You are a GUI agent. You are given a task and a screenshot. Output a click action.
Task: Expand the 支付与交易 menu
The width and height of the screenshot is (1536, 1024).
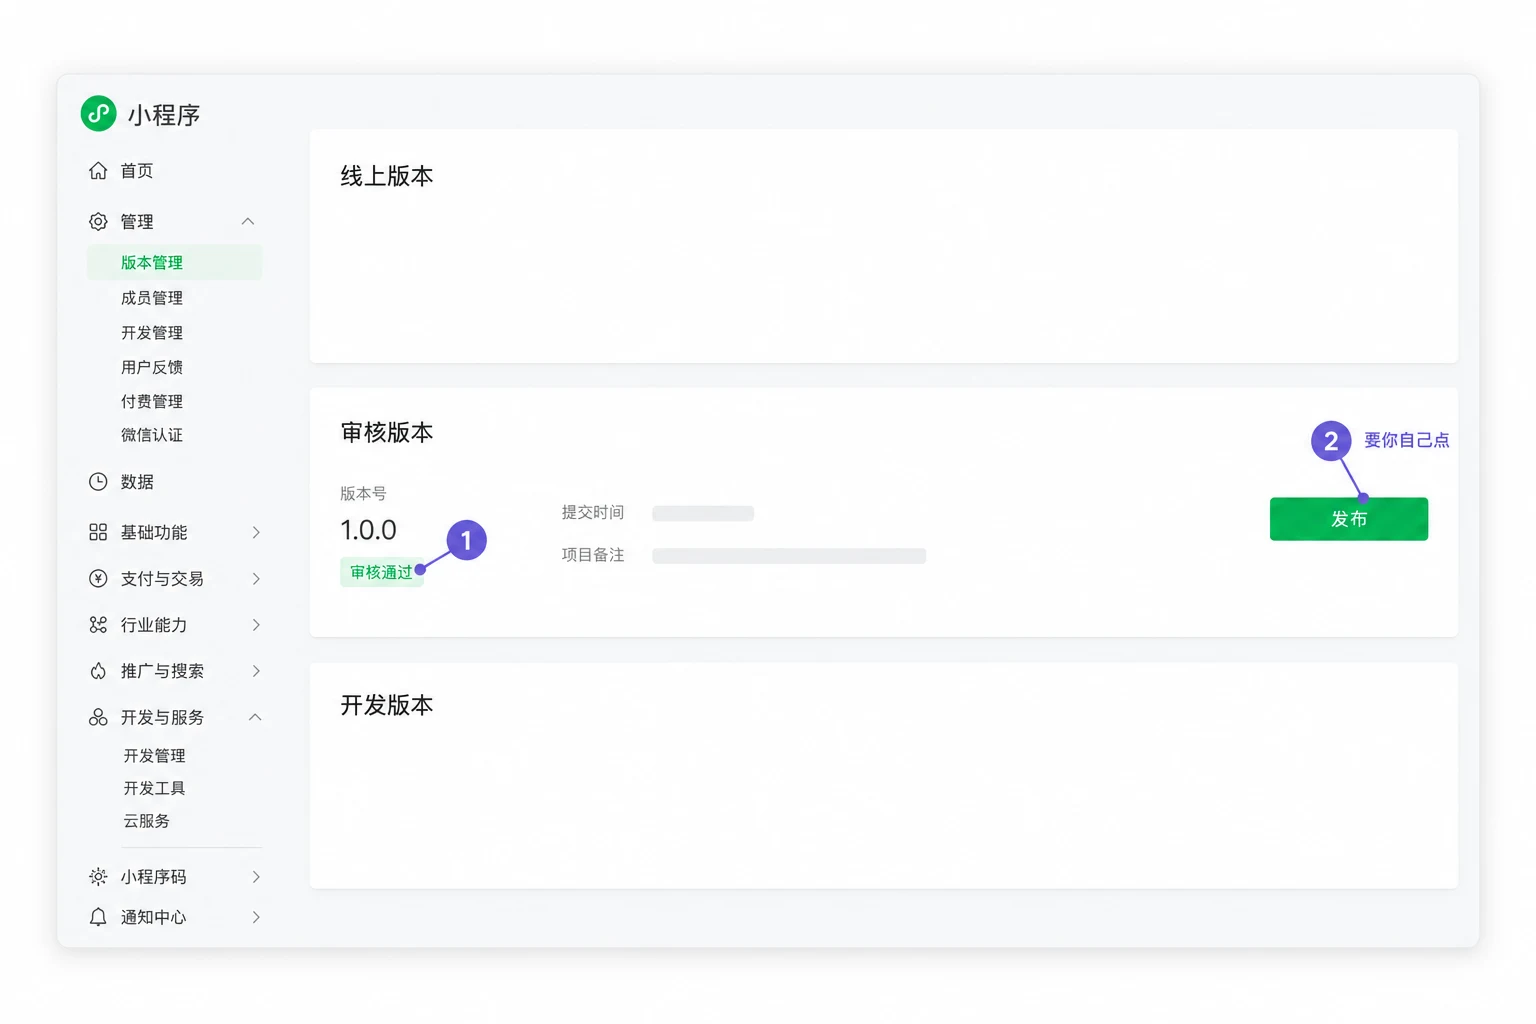(x=256, y=578)
